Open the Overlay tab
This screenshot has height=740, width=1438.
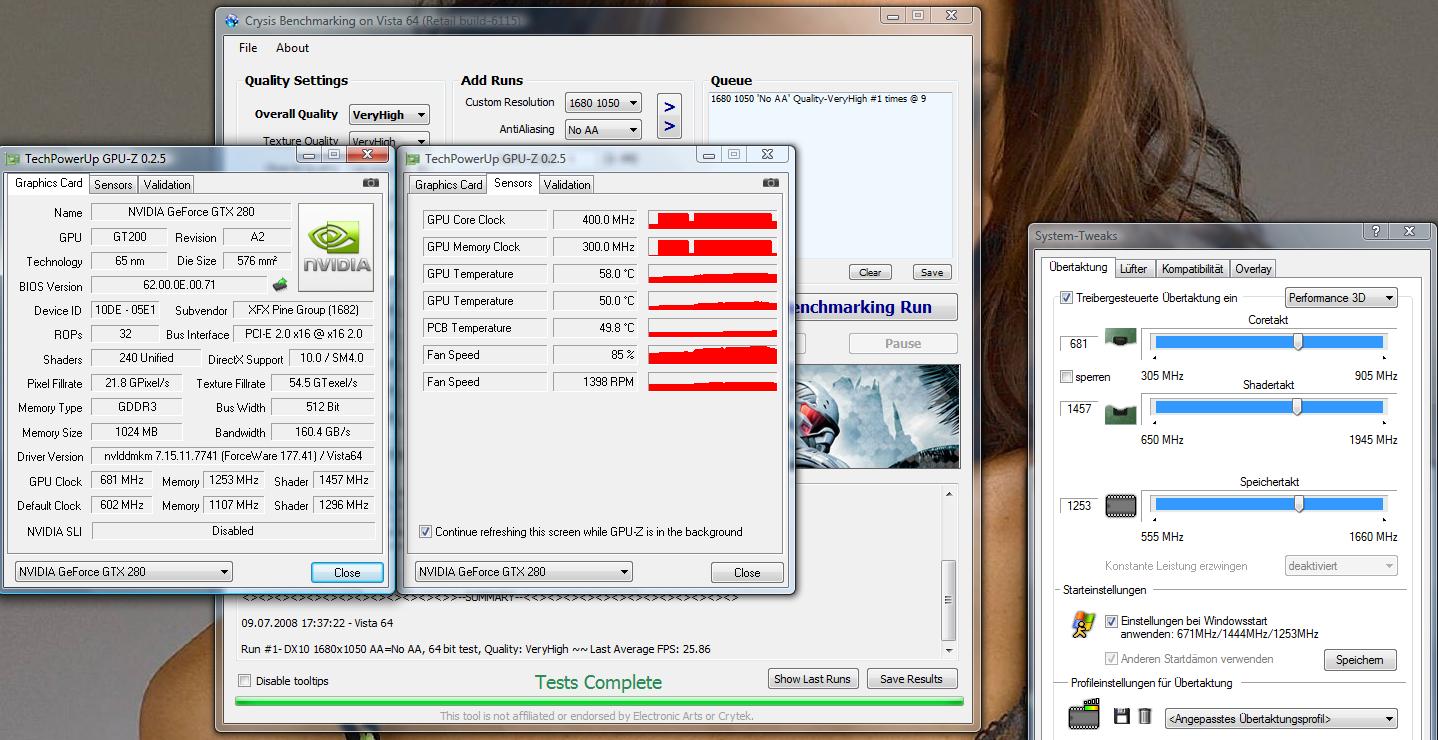click(x=1253, y=268)
